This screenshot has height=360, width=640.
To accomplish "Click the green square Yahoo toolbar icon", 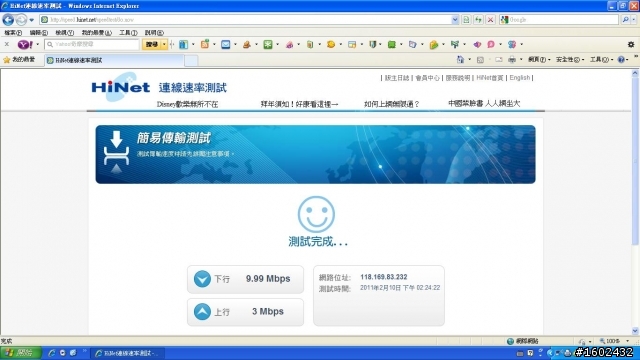I will [391, 44].
